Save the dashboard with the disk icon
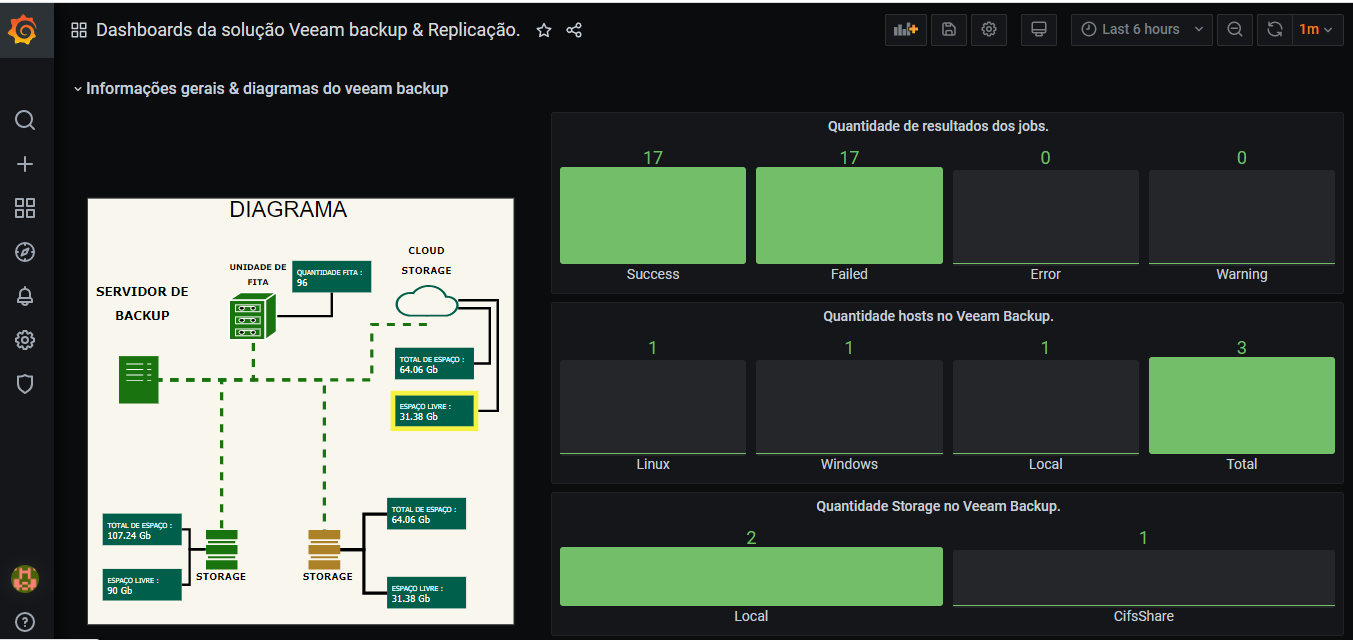The height and width of the screenshot is (640, 1353). coord(949,30)
